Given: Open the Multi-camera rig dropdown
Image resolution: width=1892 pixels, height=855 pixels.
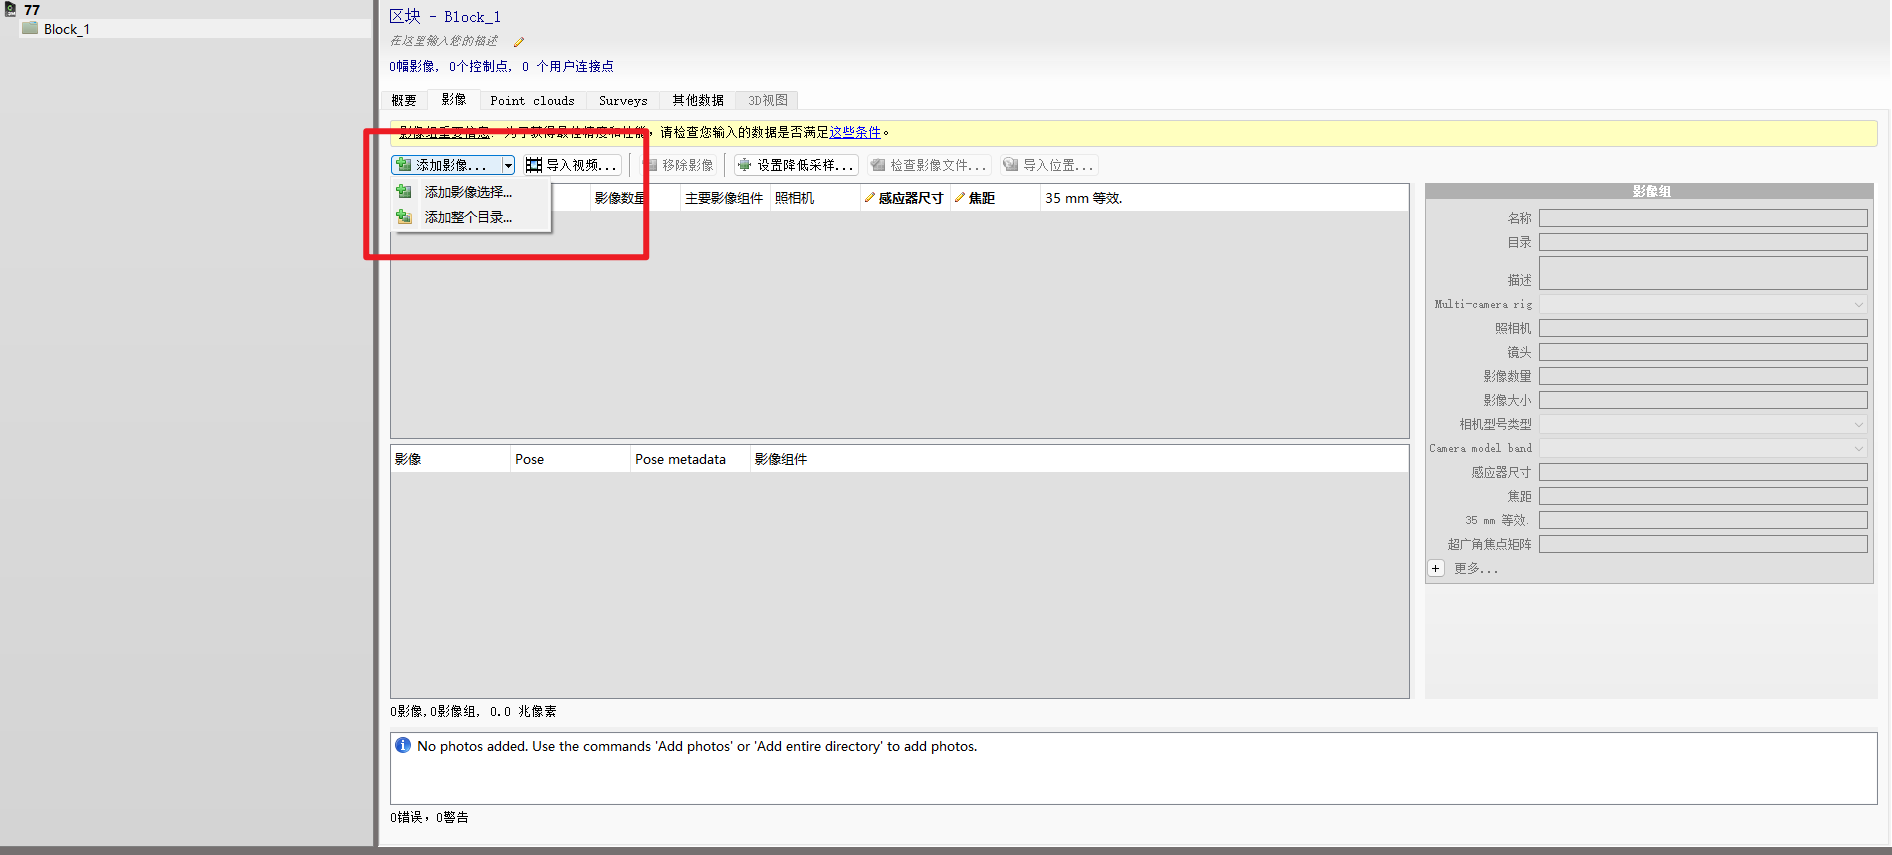Looking at the screenshot, I should (x=1703, y=304).
